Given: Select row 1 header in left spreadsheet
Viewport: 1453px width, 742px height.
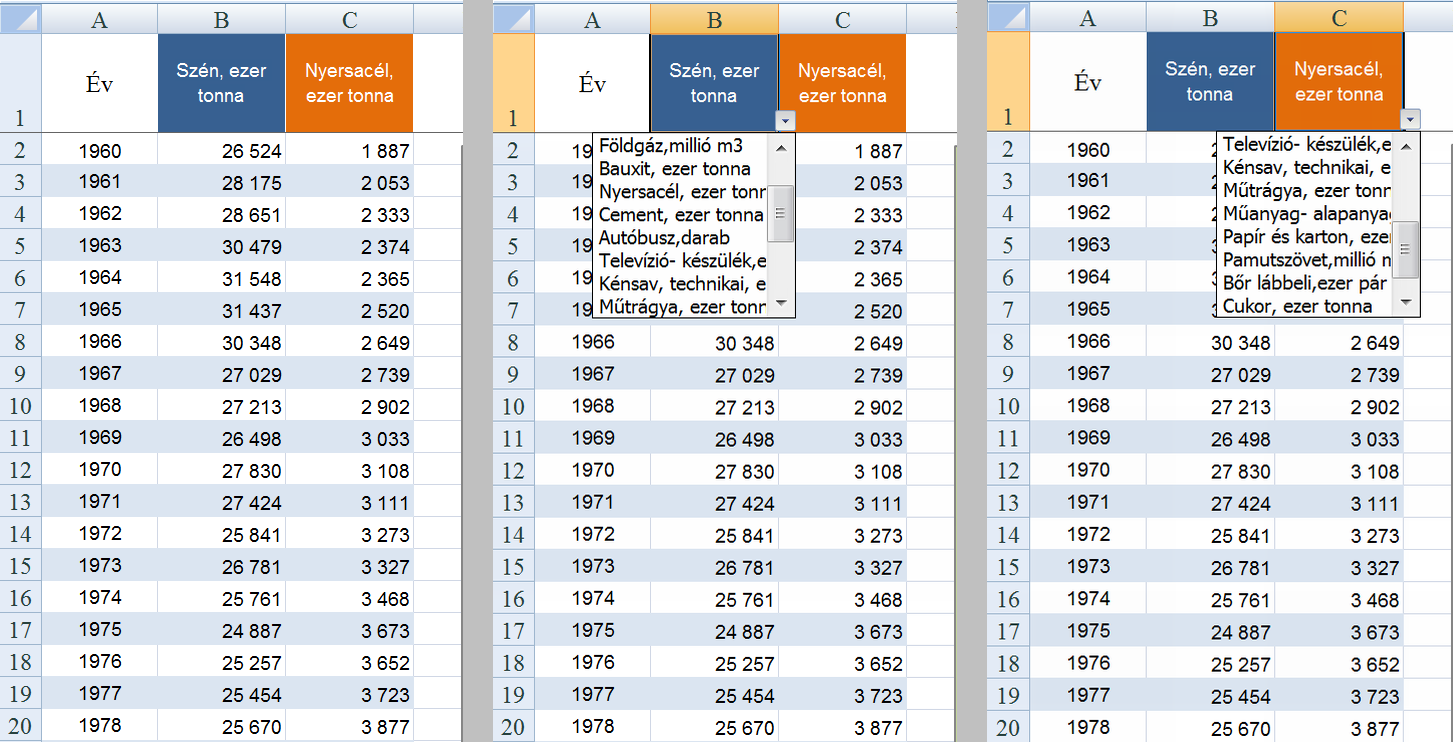Looking at the screenshot, I should point(21,83).
